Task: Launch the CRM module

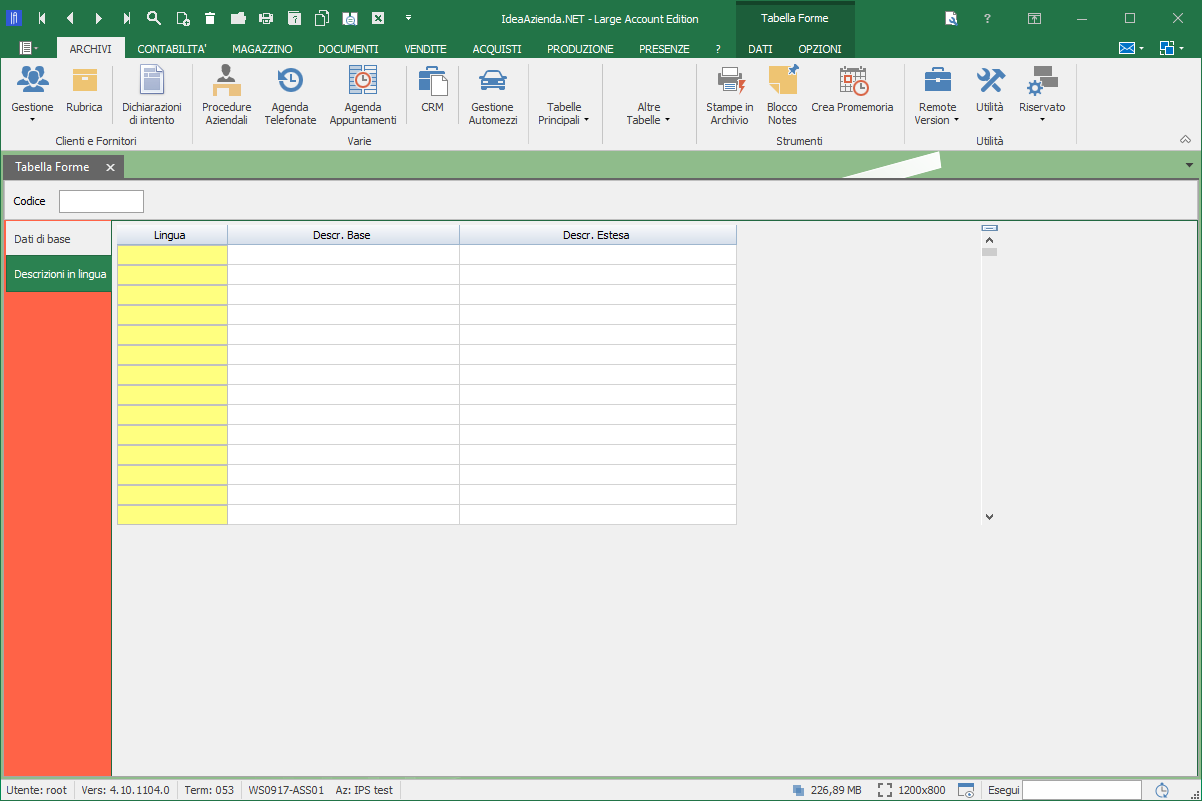Action: point(432,89)
